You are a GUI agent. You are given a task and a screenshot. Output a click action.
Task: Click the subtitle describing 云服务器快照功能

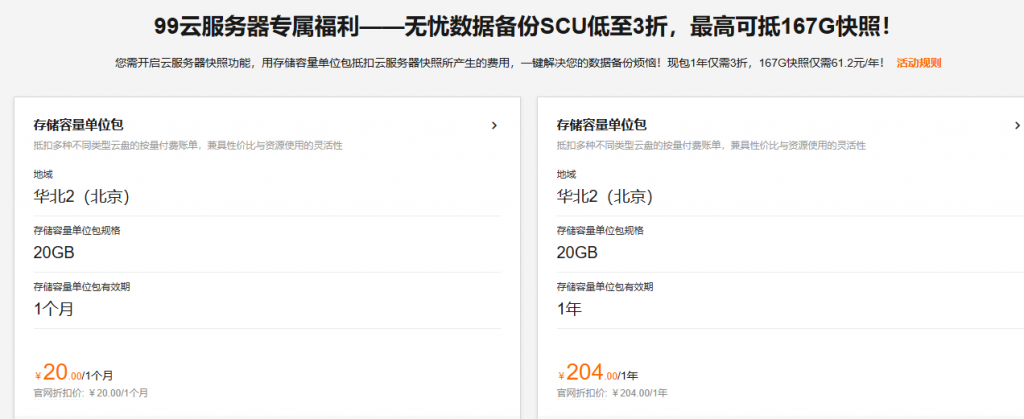(500, 63)
